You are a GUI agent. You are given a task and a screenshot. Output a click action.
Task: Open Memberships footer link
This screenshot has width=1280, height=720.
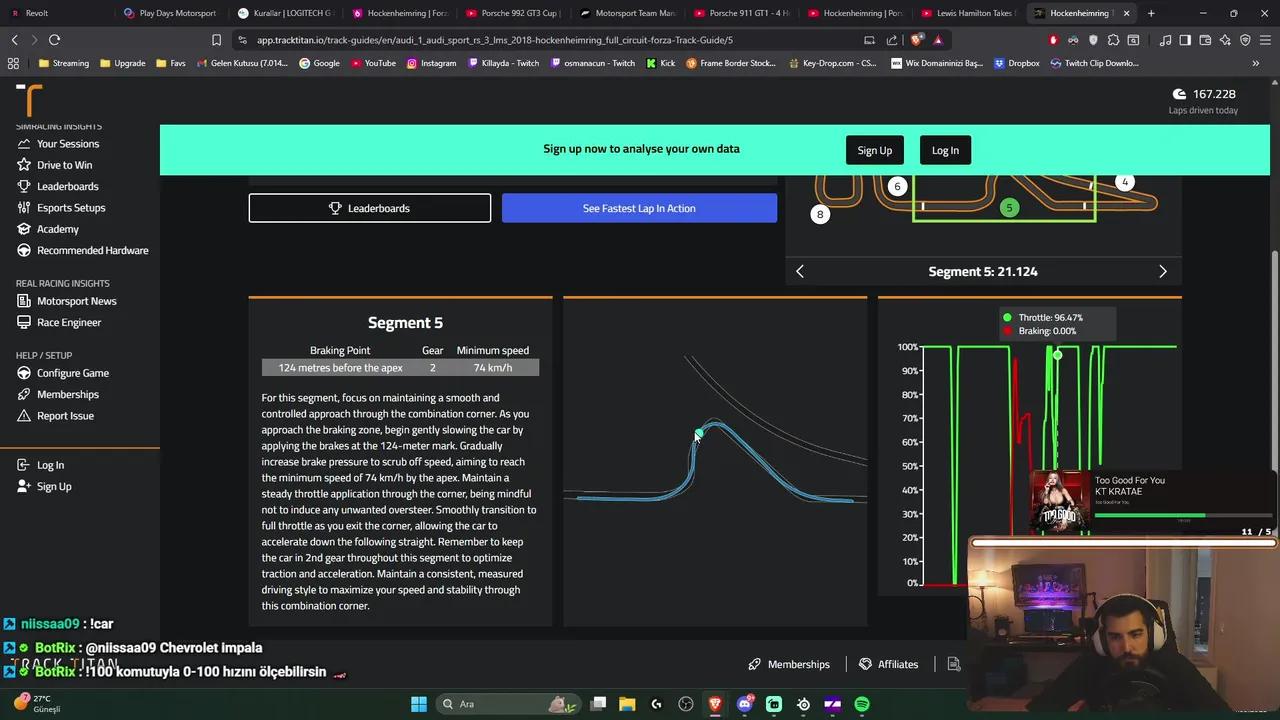[x=789, y=664]
